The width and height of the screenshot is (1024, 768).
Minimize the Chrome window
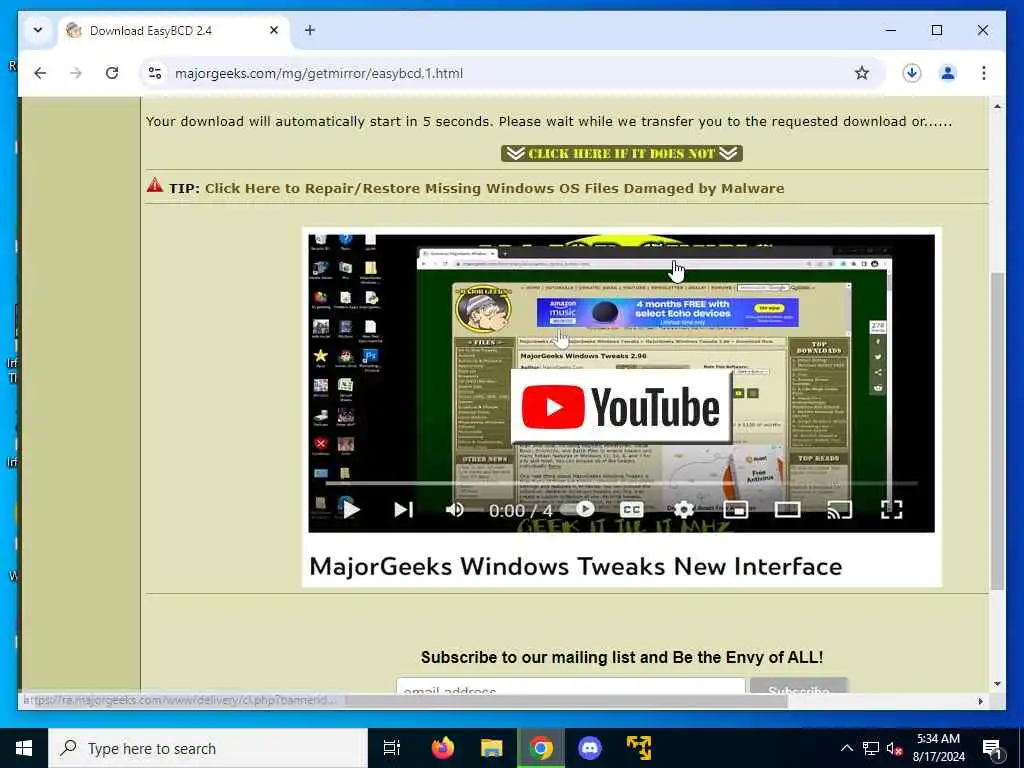click(x=891, y=30)
